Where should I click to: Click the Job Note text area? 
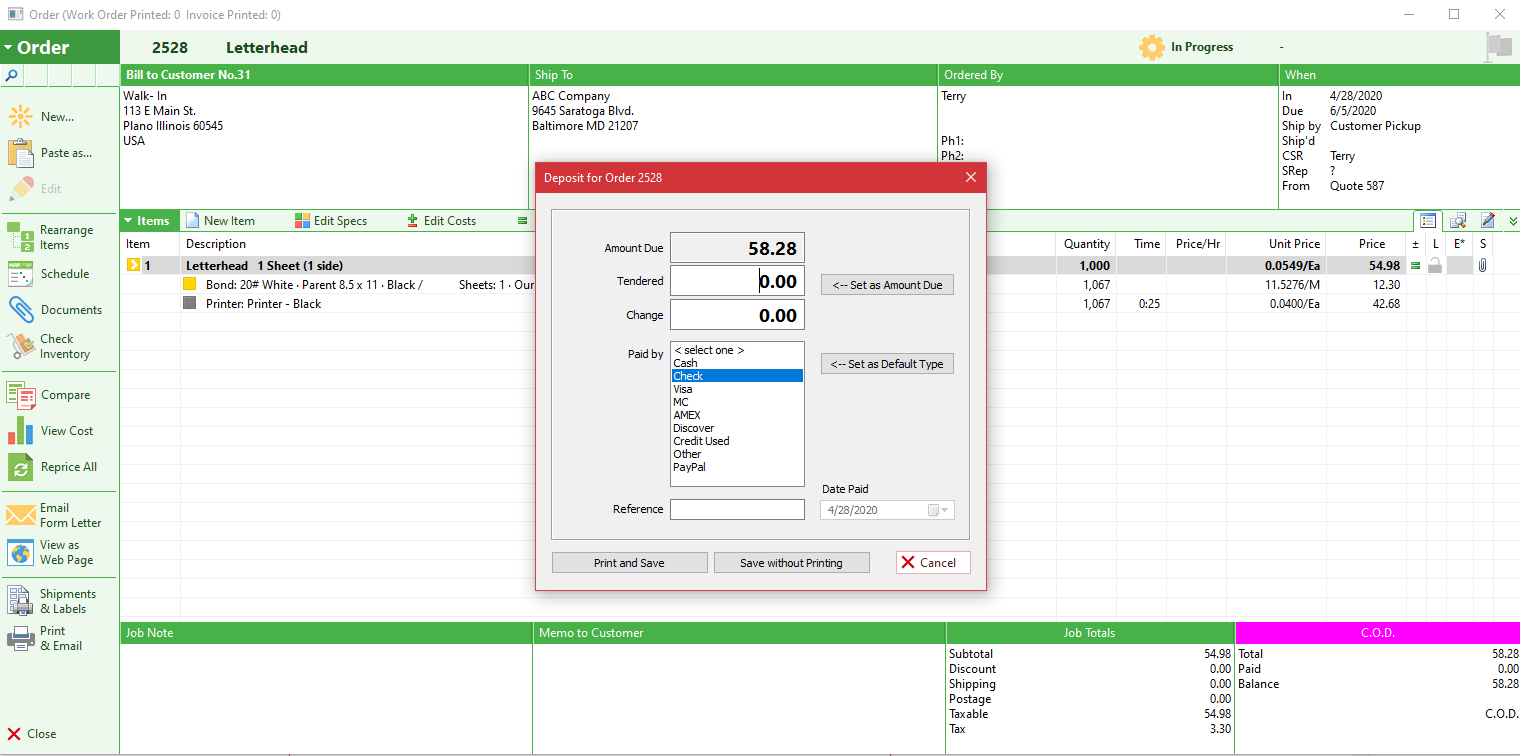[x=326, y=698]
